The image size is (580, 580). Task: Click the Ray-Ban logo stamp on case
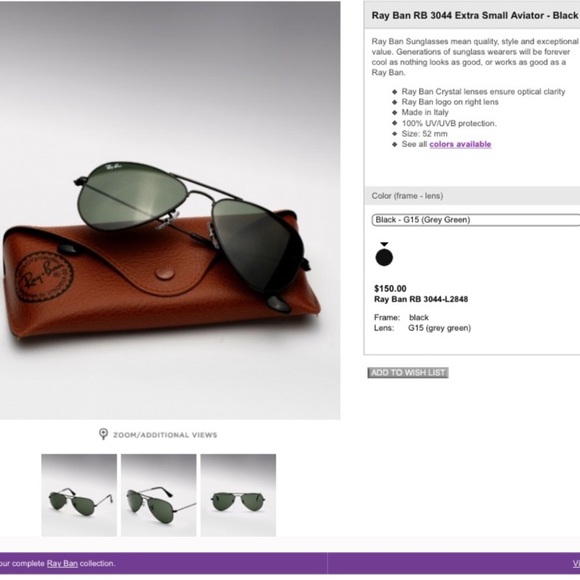[x=44, y=277]
